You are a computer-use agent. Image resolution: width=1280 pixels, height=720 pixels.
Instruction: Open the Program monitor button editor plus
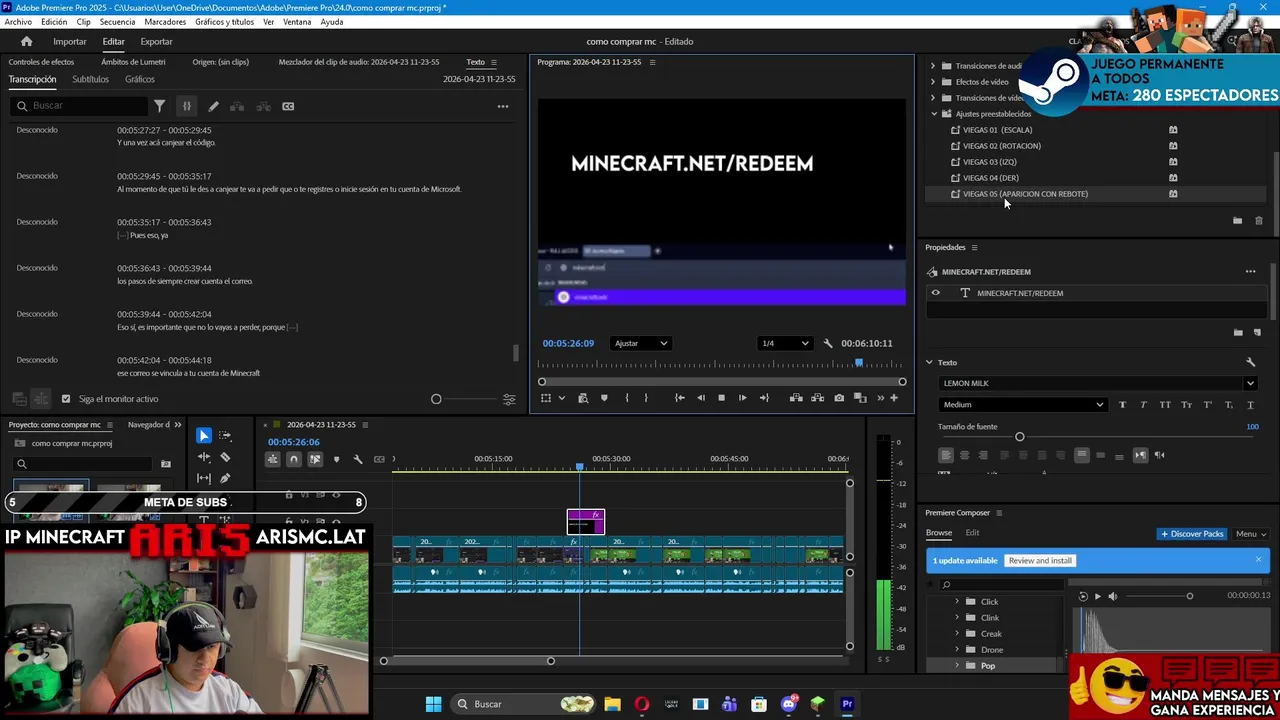[894, 398]
